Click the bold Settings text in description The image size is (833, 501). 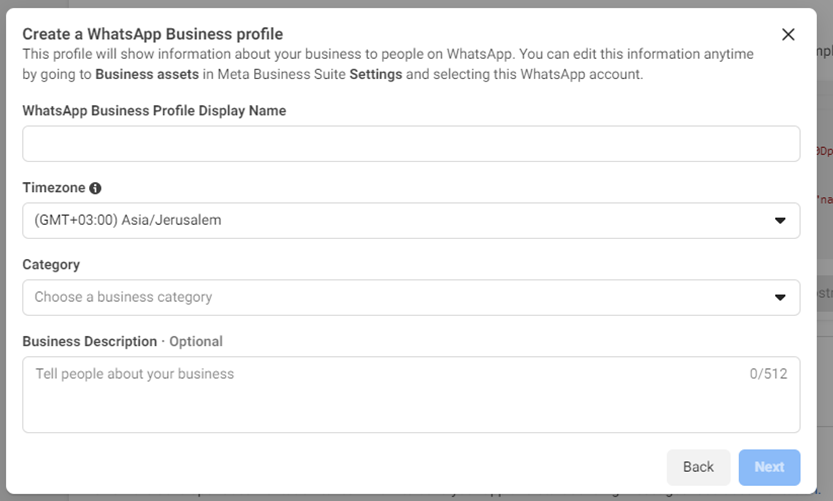(376, 74)
